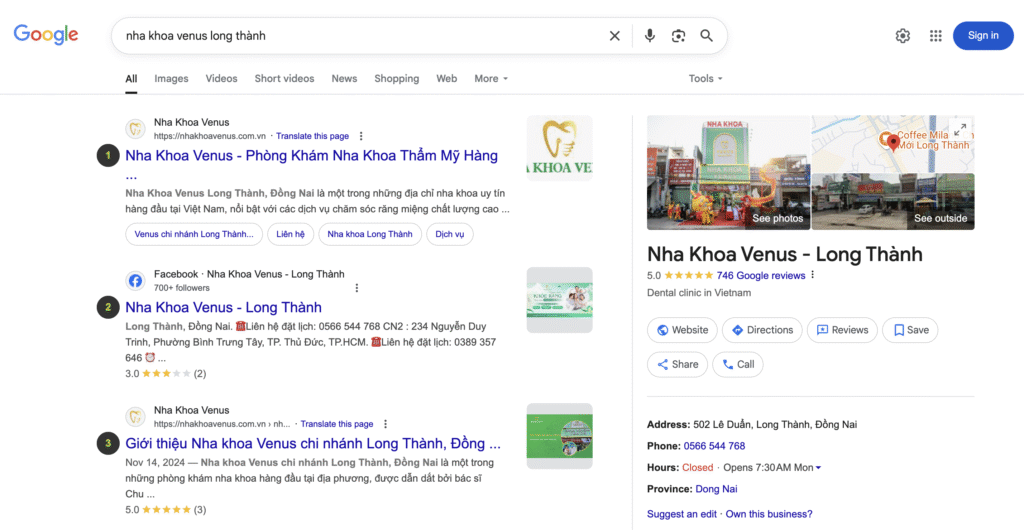Open three-dot menu for first nhakhoavenus.com.vn result

tap(360, 136)
